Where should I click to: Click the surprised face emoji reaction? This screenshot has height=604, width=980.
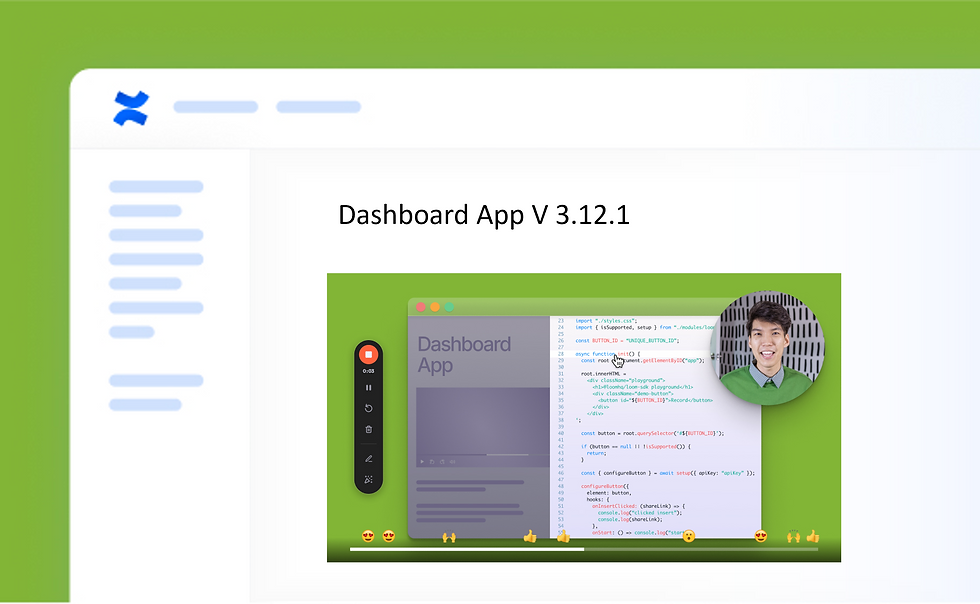[x=689, y=536]
